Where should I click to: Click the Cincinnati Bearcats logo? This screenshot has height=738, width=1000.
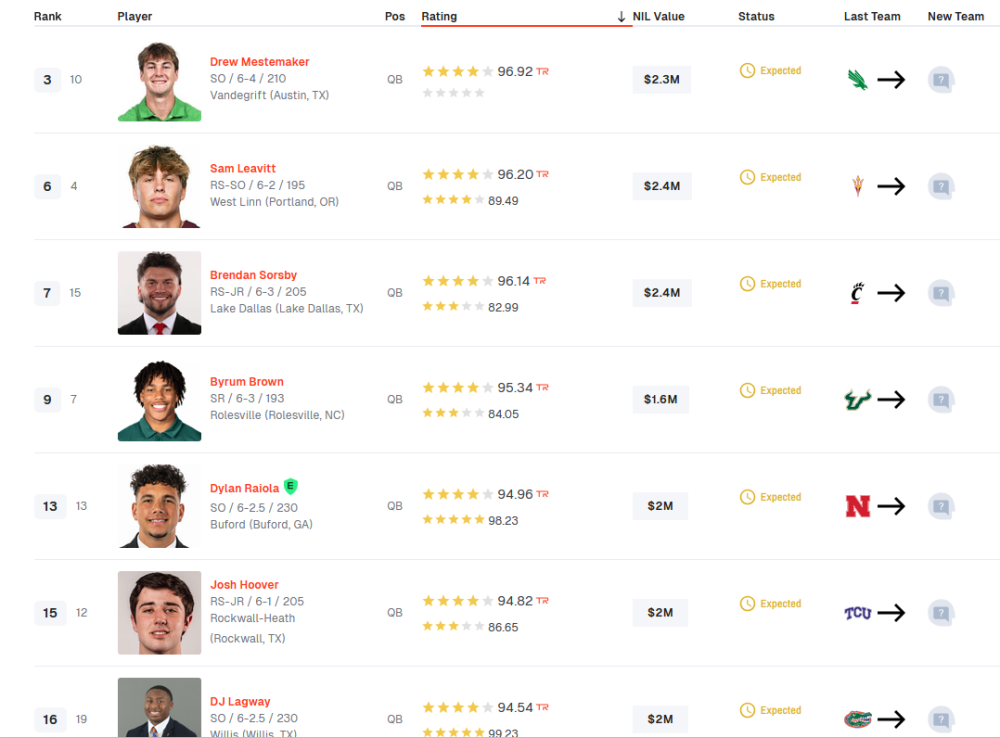click(x=857, y=293)
